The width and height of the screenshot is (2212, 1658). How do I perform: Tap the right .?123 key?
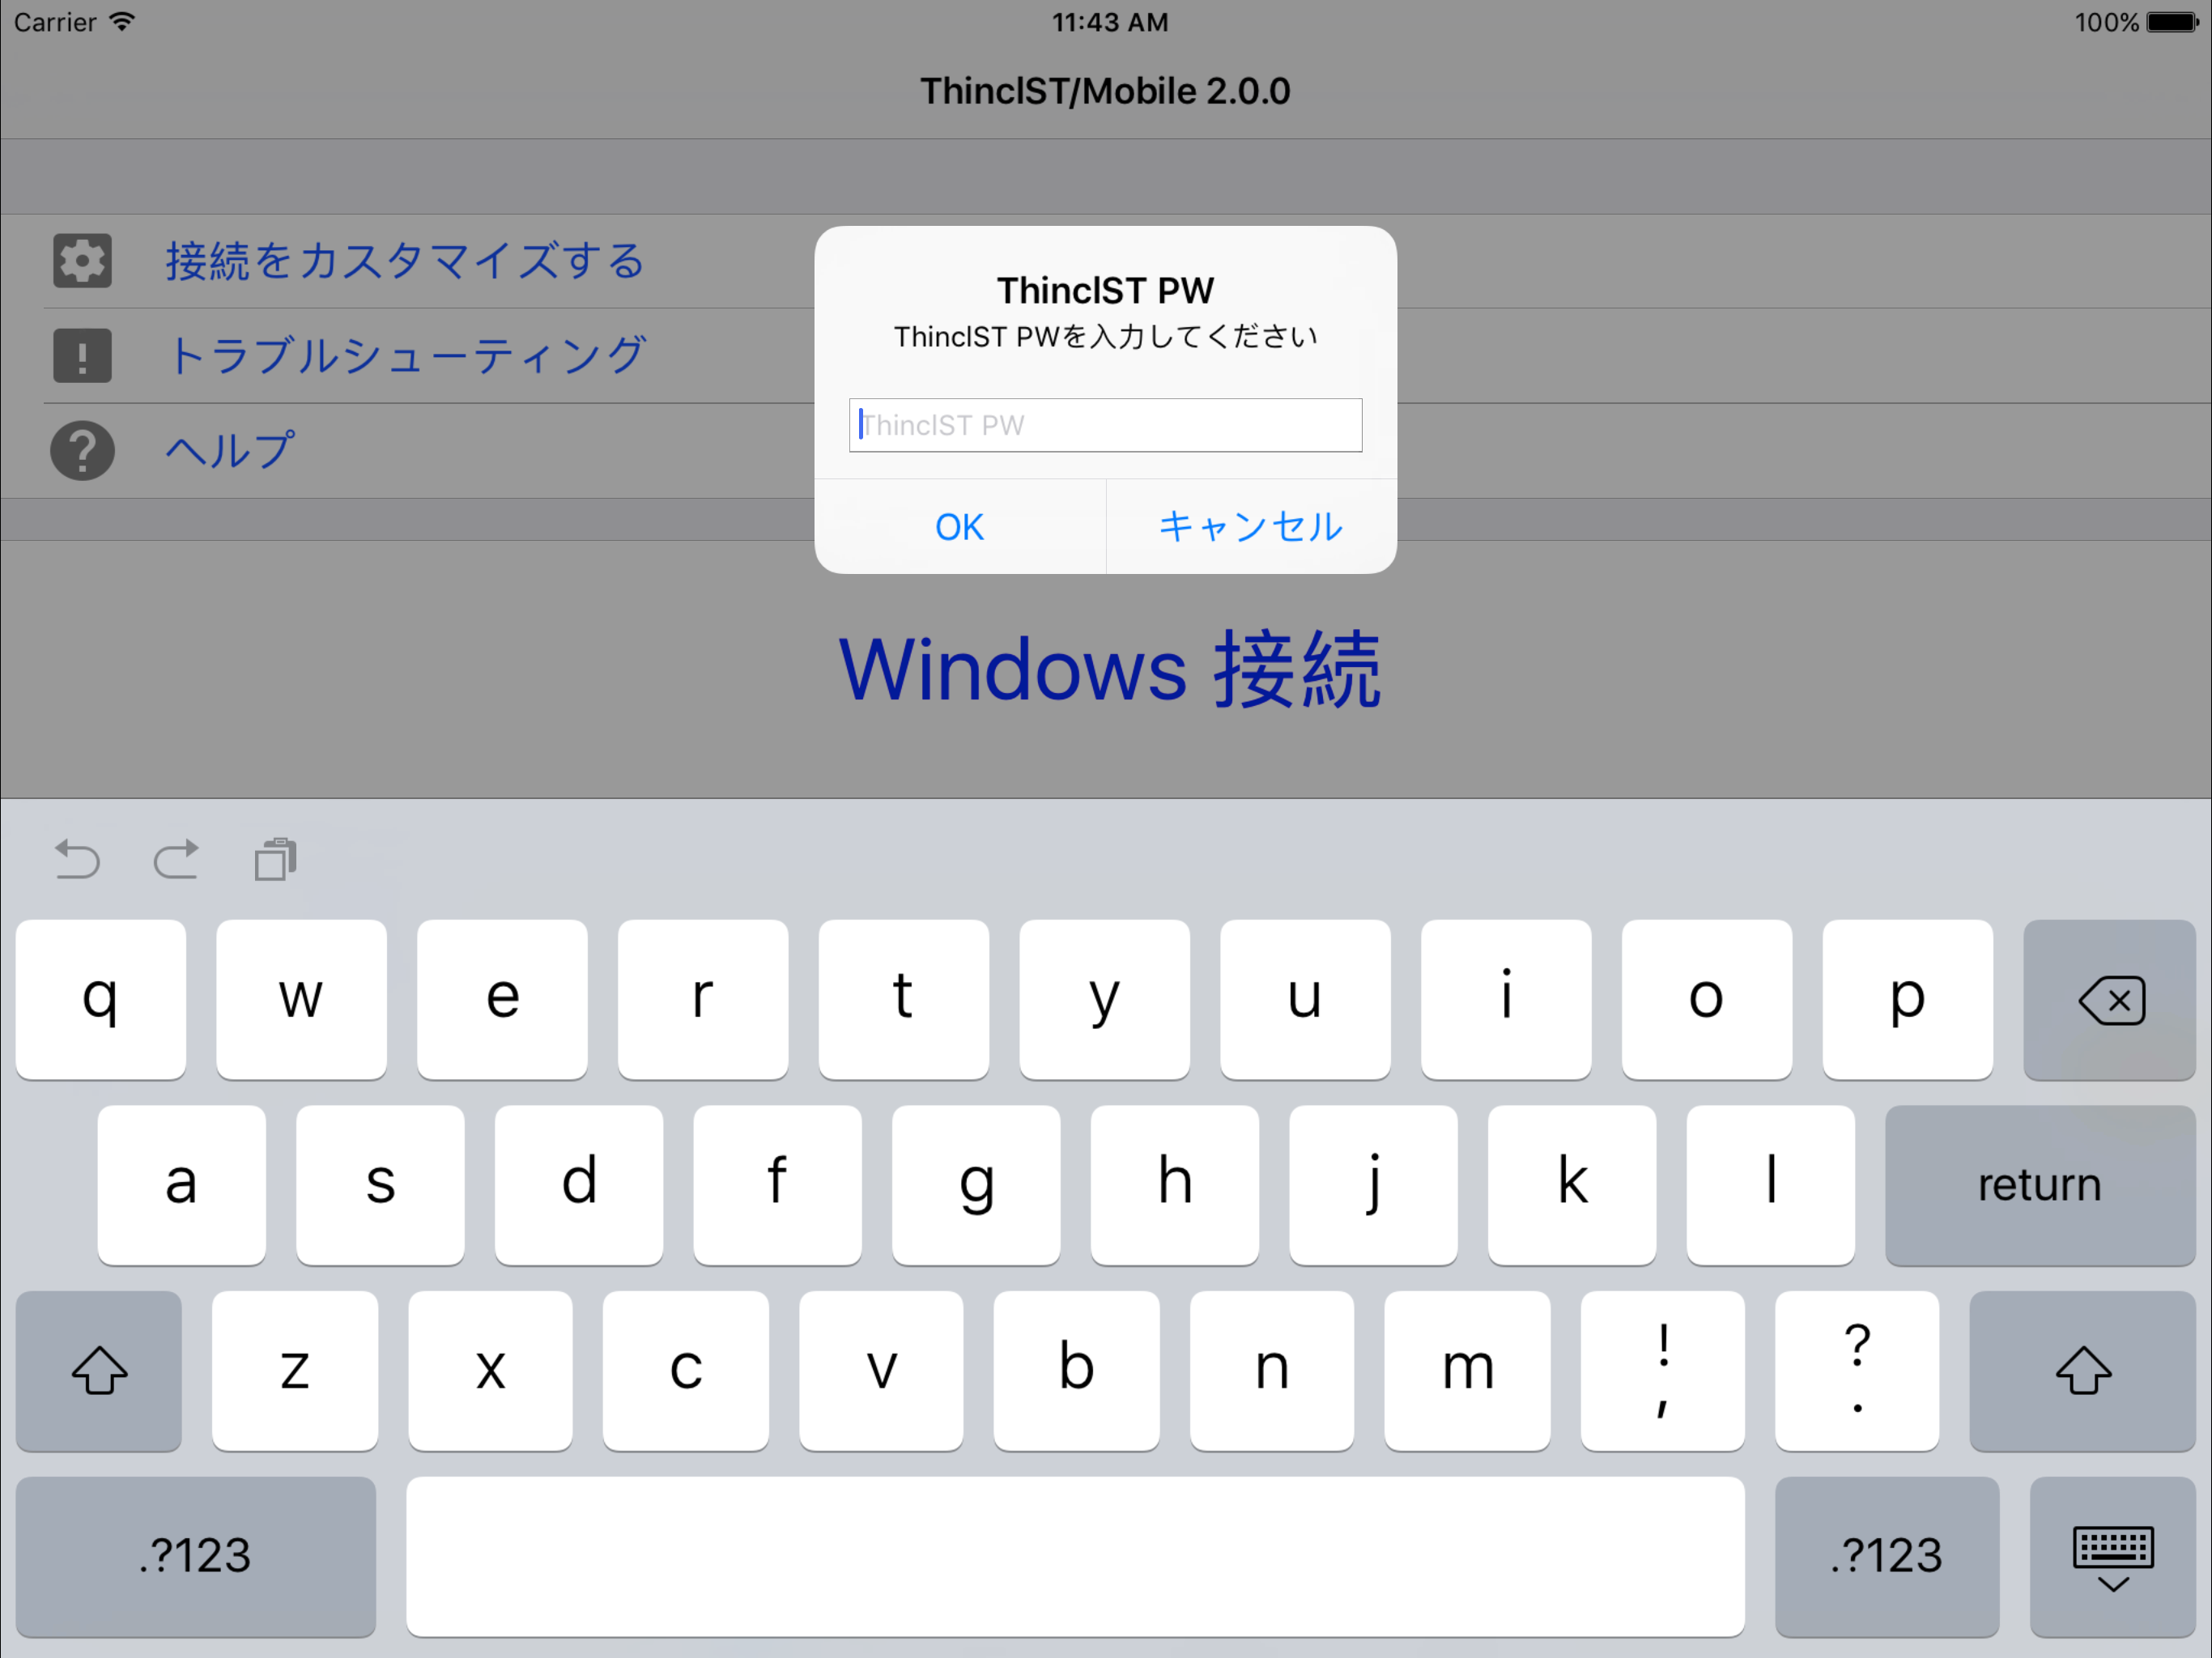[x=1887, y=1556]
